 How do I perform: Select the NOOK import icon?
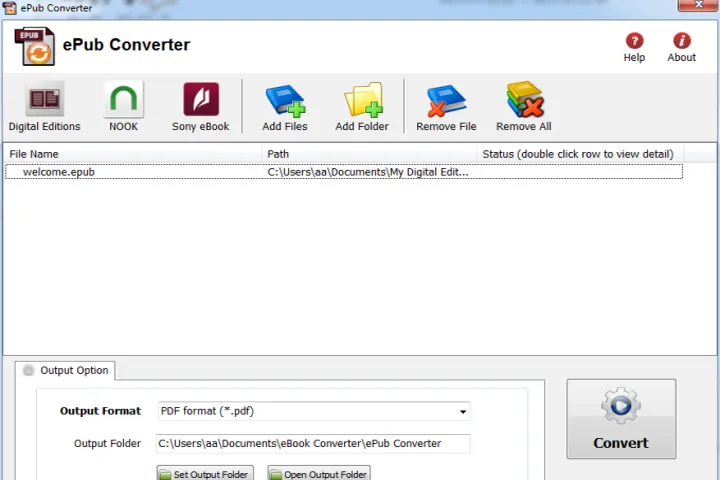coord(124,99)
